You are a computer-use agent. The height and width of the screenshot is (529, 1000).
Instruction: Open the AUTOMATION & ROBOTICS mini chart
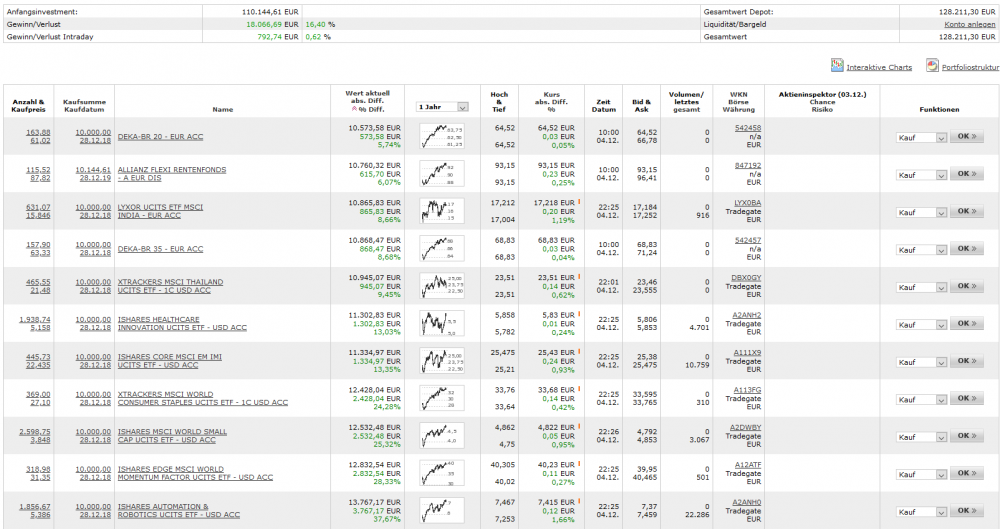(442, 510)
